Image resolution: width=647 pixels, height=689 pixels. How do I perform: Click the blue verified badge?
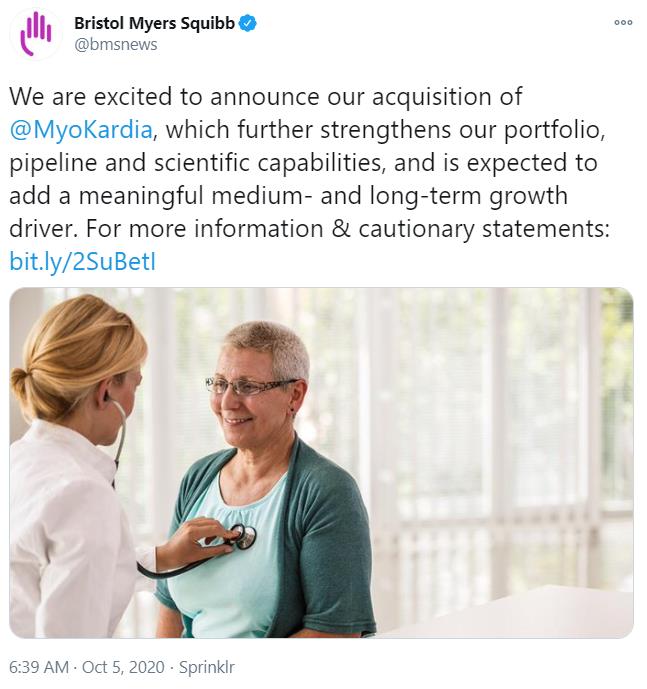click(x=248, y=23)
